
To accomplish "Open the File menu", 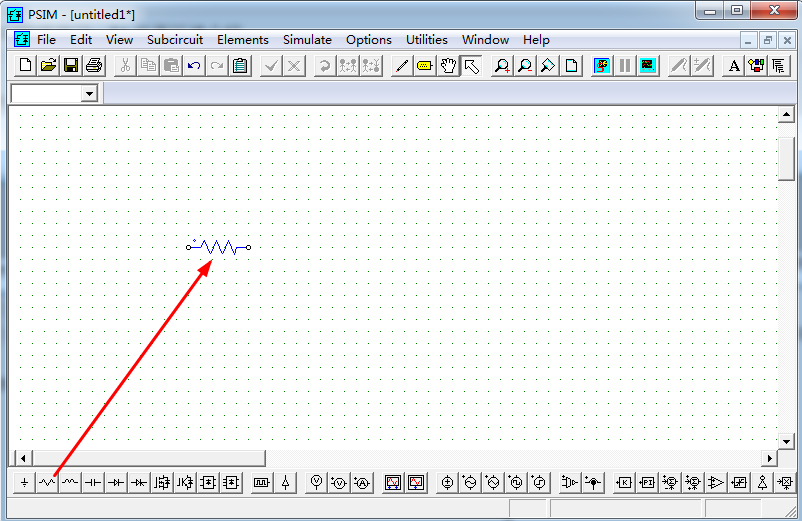I will tap(46, 40).
